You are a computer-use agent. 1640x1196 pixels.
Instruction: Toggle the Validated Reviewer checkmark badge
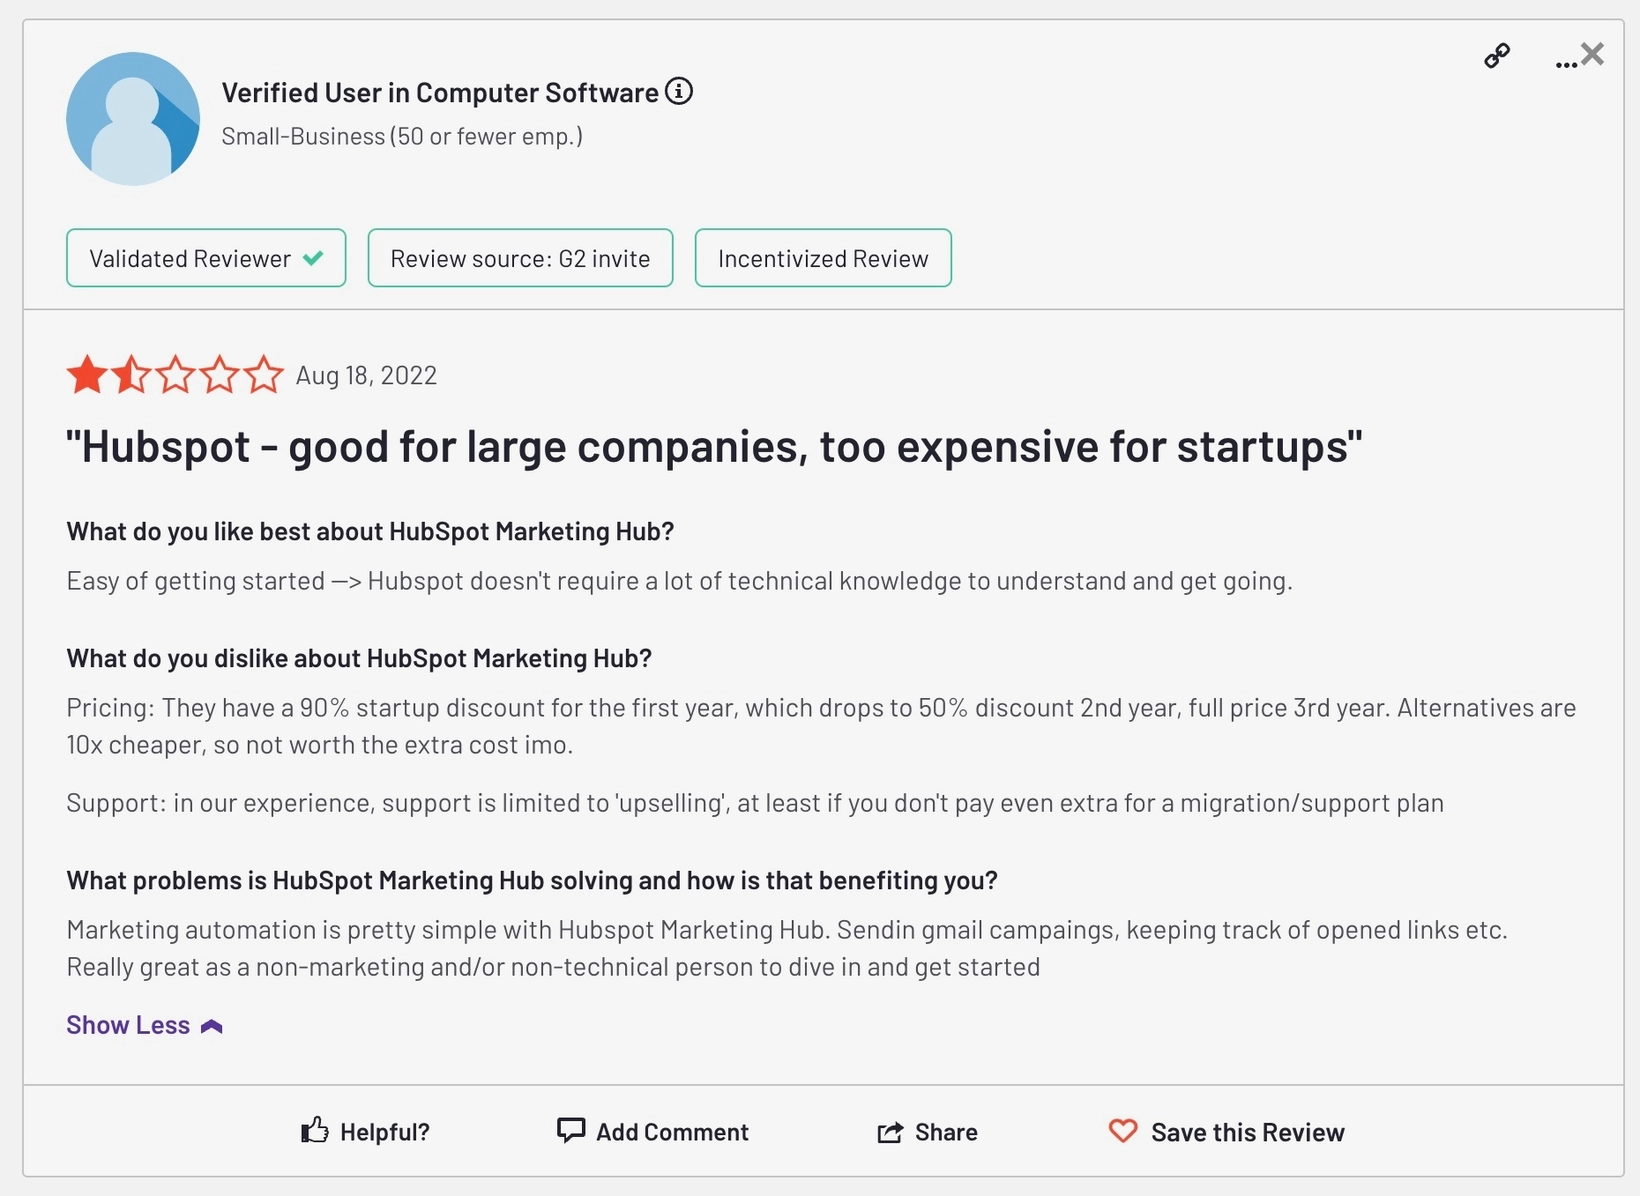pos(205,258)
